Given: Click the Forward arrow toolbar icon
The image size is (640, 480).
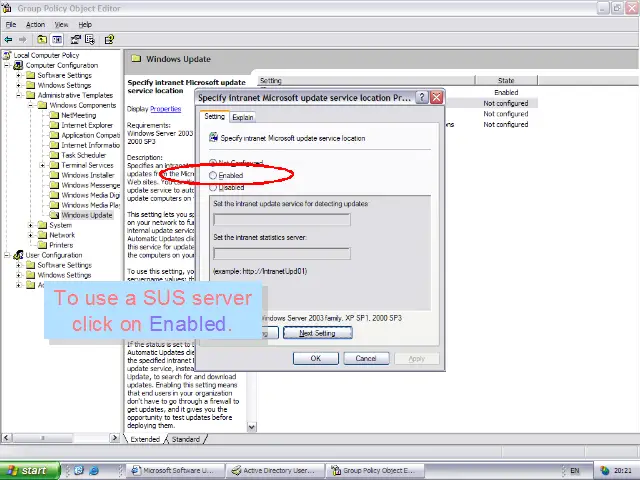Looking at the screenshot, I should [22, 40].
